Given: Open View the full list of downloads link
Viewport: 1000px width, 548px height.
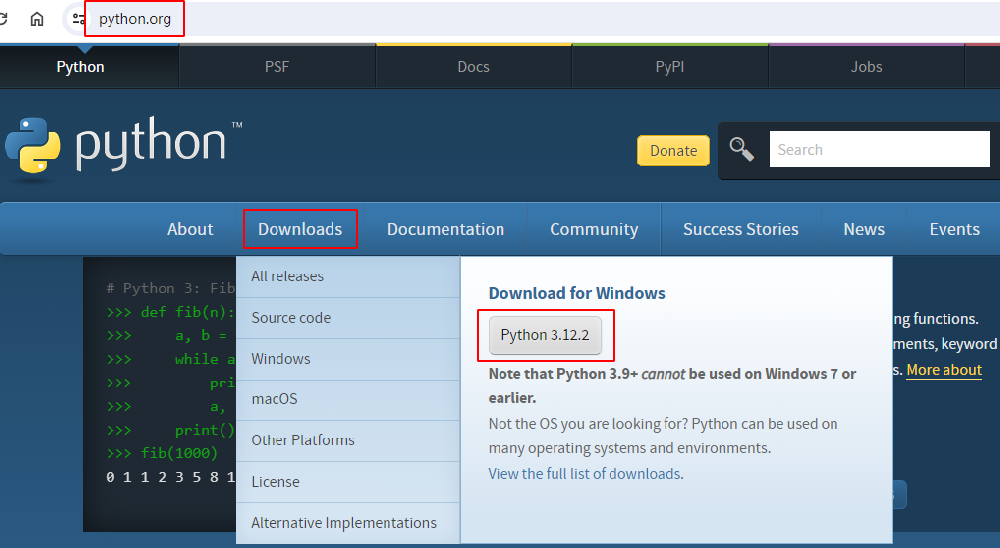Looking at the screenshot, I should click(x=586, y=474).
